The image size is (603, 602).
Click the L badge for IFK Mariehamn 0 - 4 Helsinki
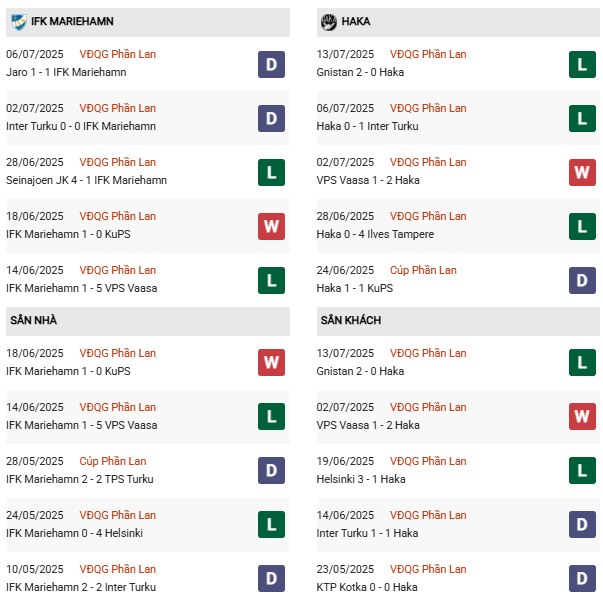(x=270, y=525)
